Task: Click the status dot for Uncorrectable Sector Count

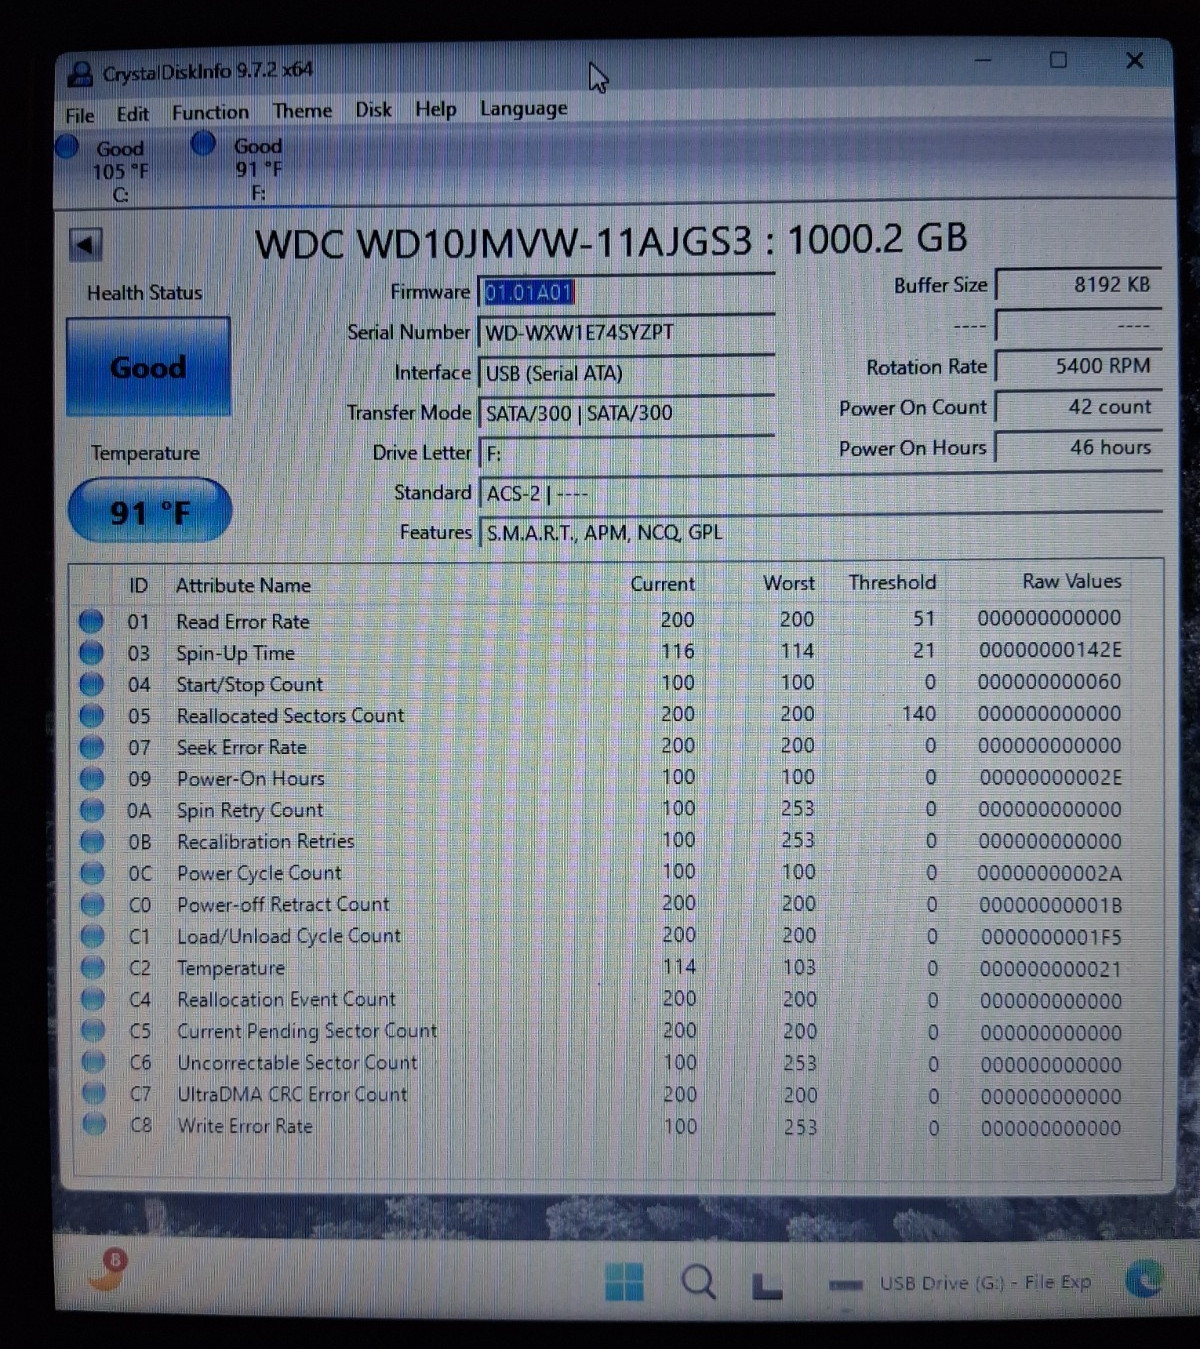Action: tap(93, 1062)
